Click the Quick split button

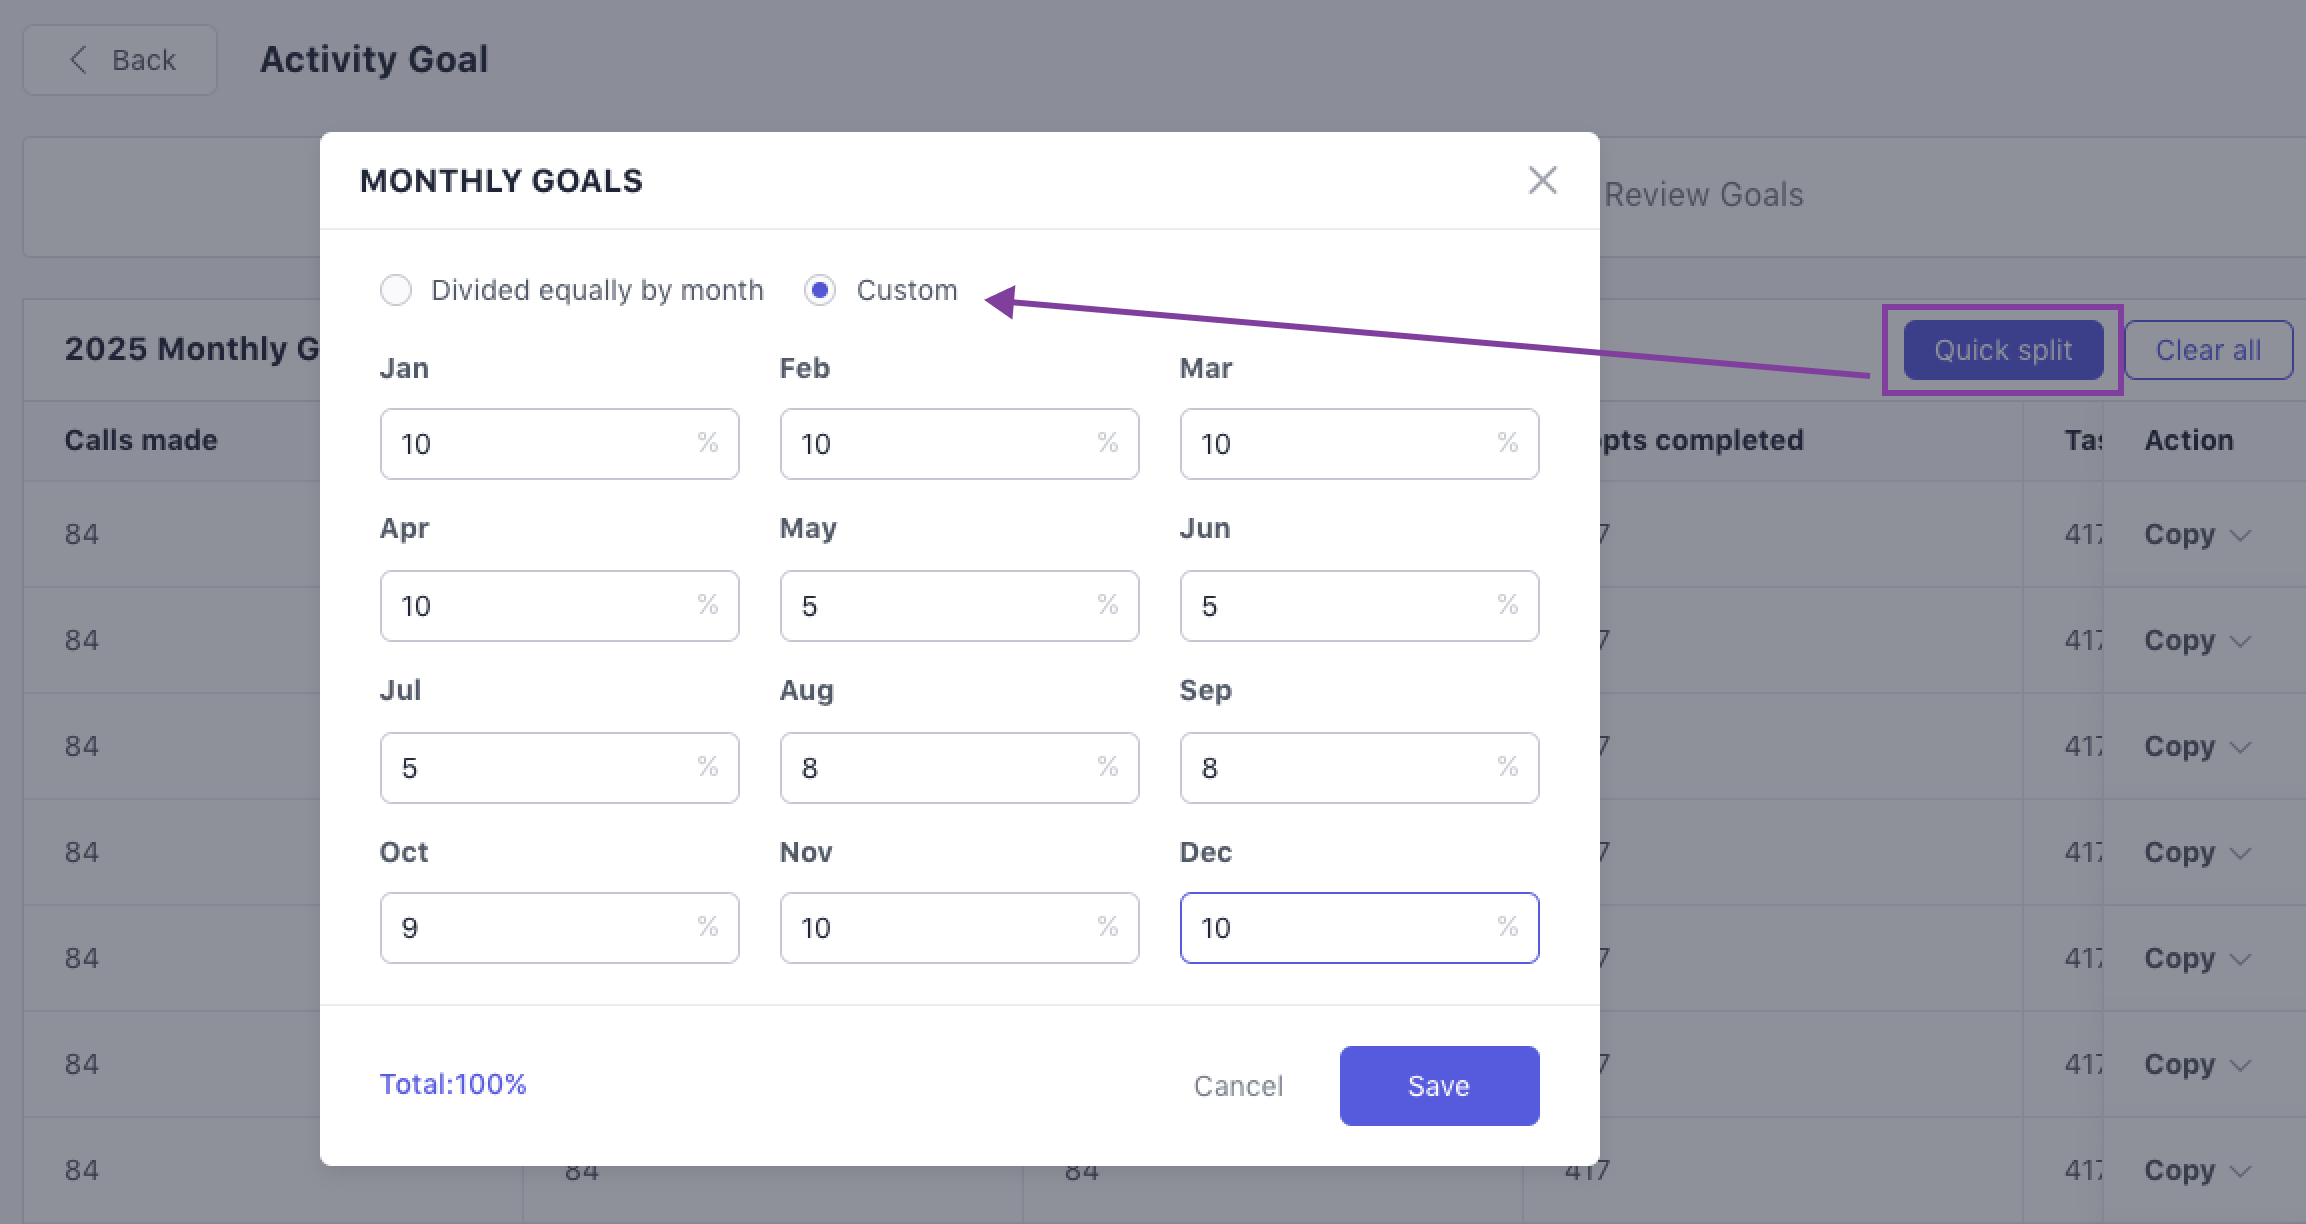pos(2002,350)
